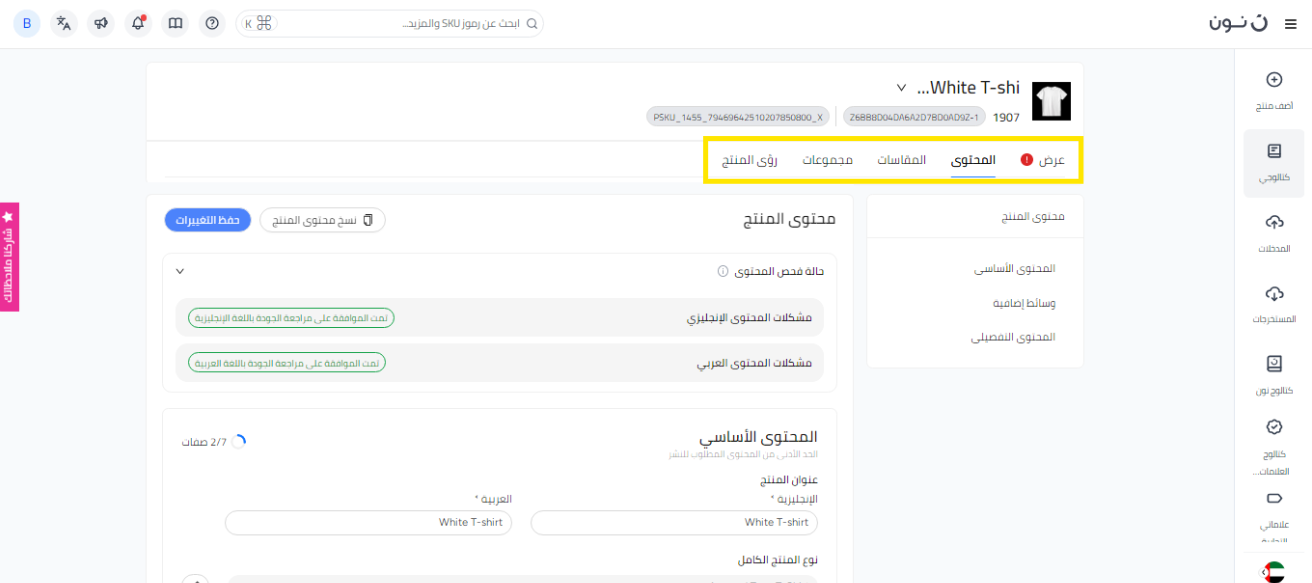Open the help question mark icon
Image resolution: width=1312 pixels, height=583 pixels.
click(x=211, y=23)
